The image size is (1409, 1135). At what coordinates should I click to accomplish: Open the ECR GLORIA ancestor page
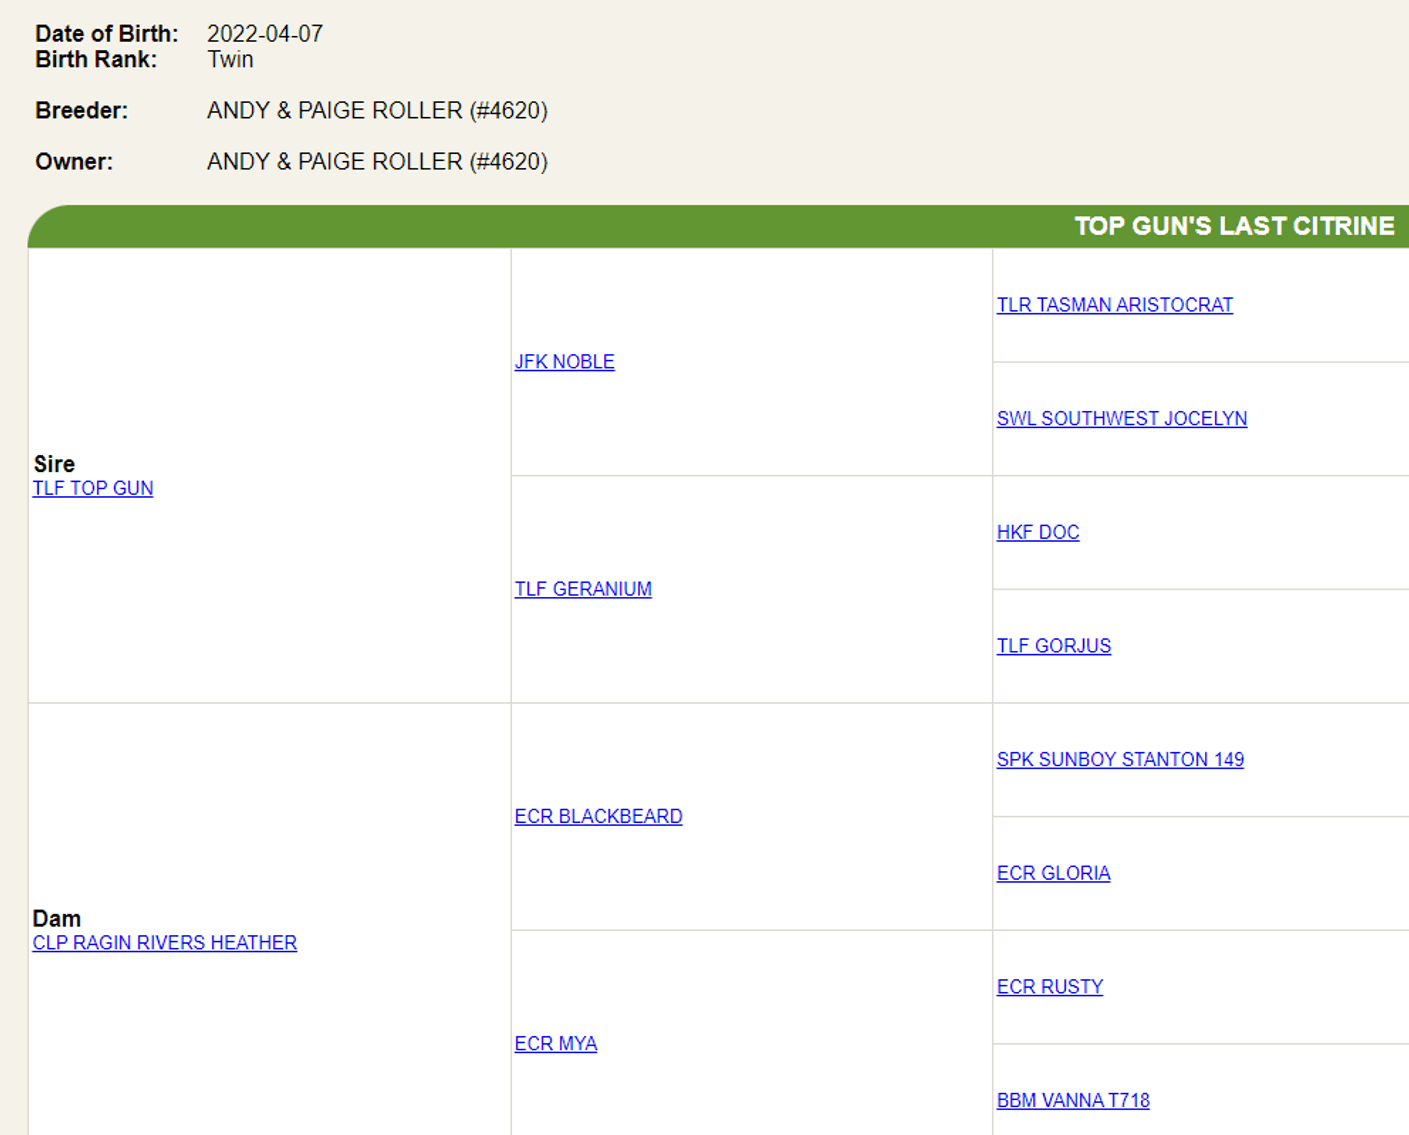1053,872
